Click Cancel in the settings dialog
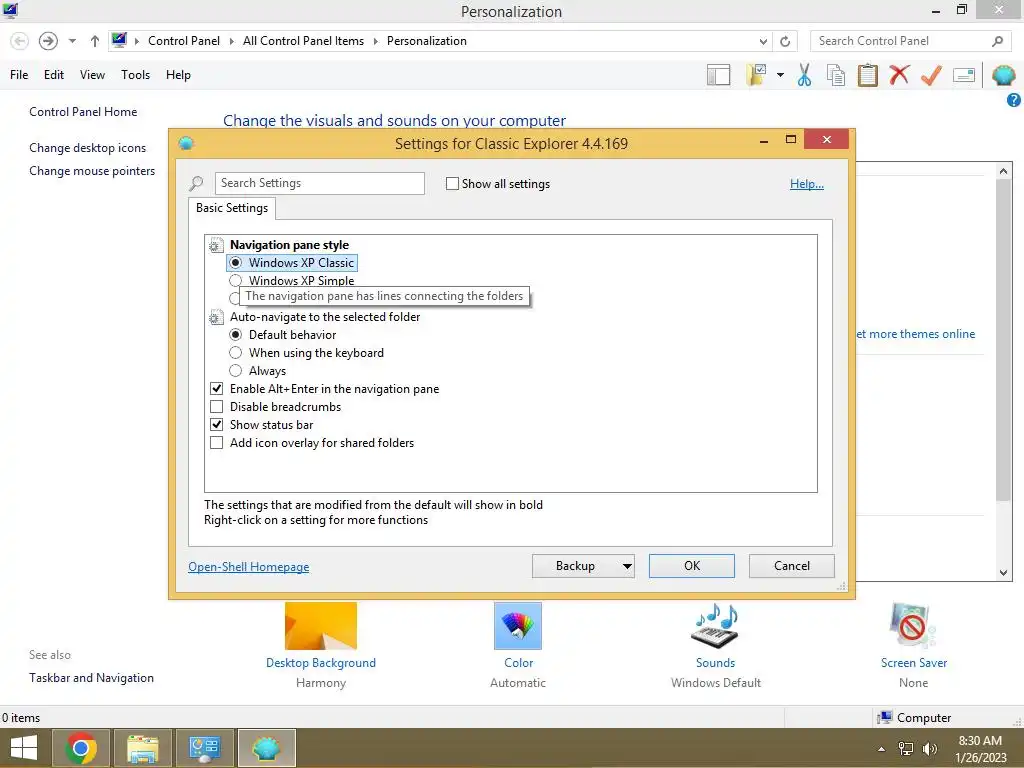1024x768 pixels. point(792,566)
